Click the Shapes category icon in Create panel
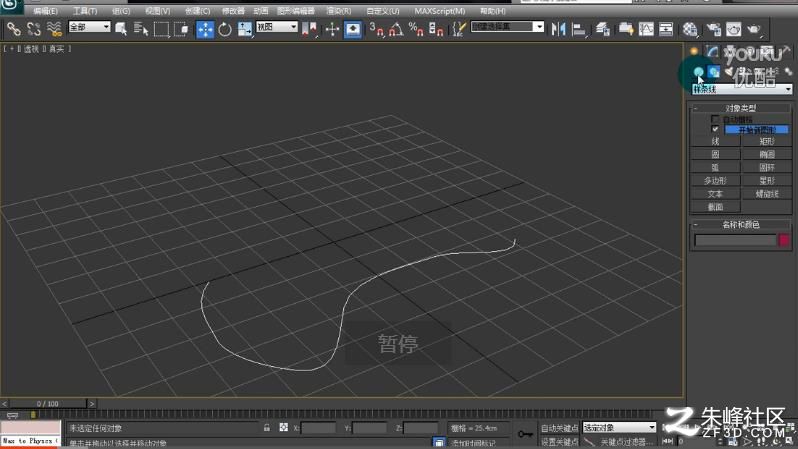This screenshot has height=449, width=798. tap(713, 72)
